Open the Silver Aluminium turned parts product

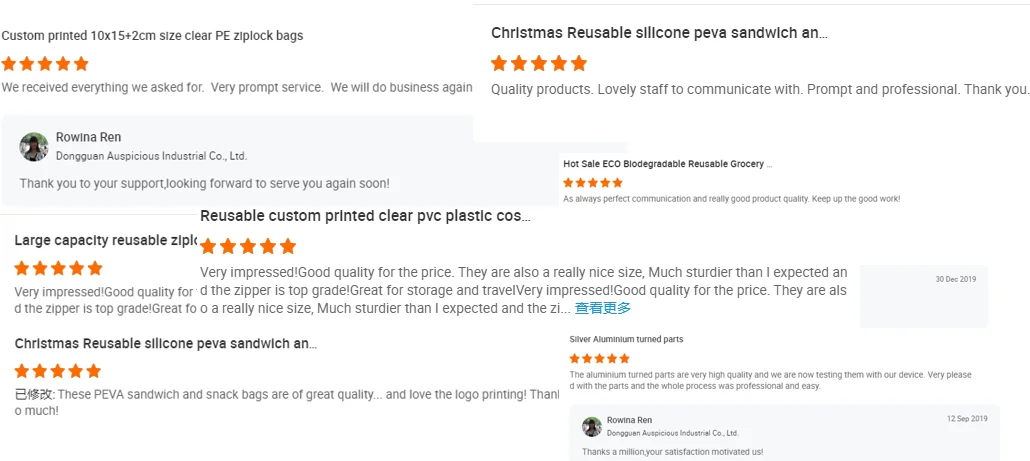626,340
